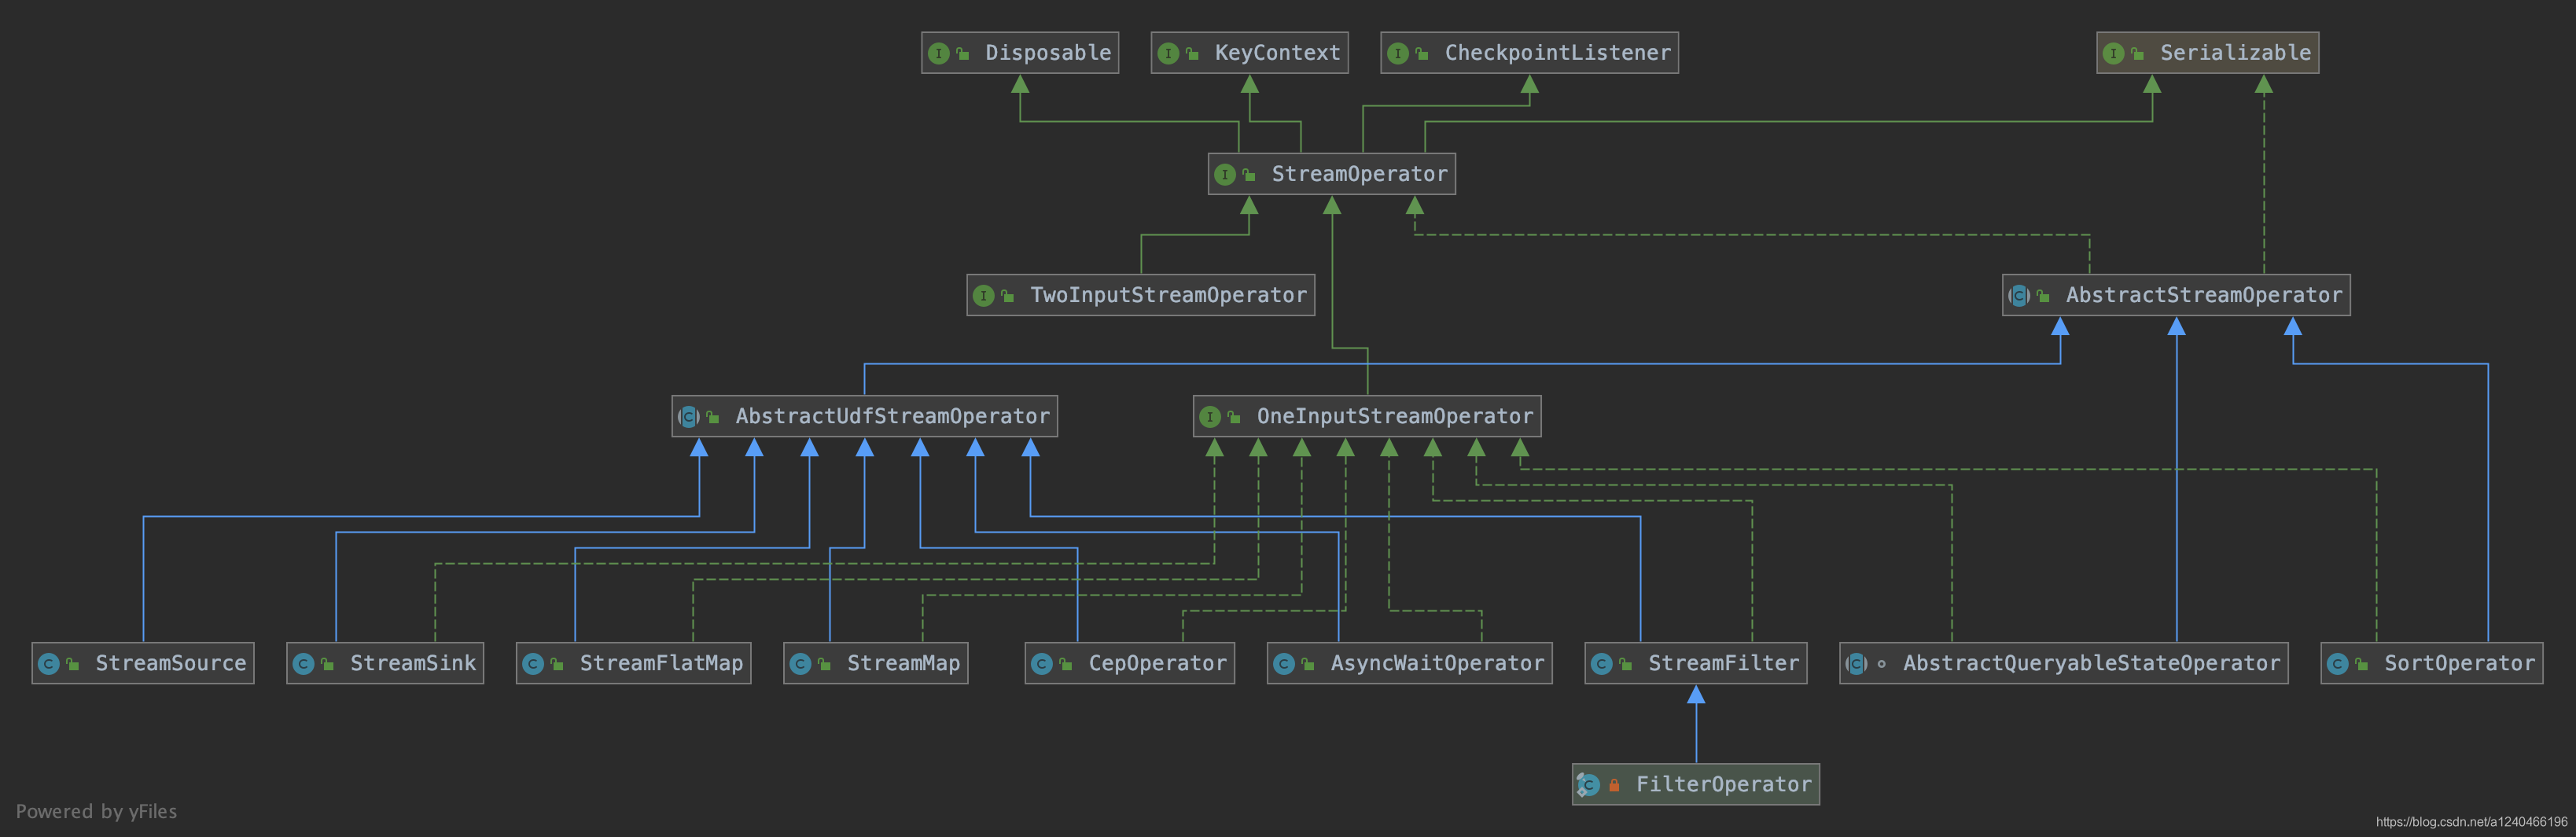Select the StreamOperator label text
The image size is (2576, 837).
tap(1359, 174)
